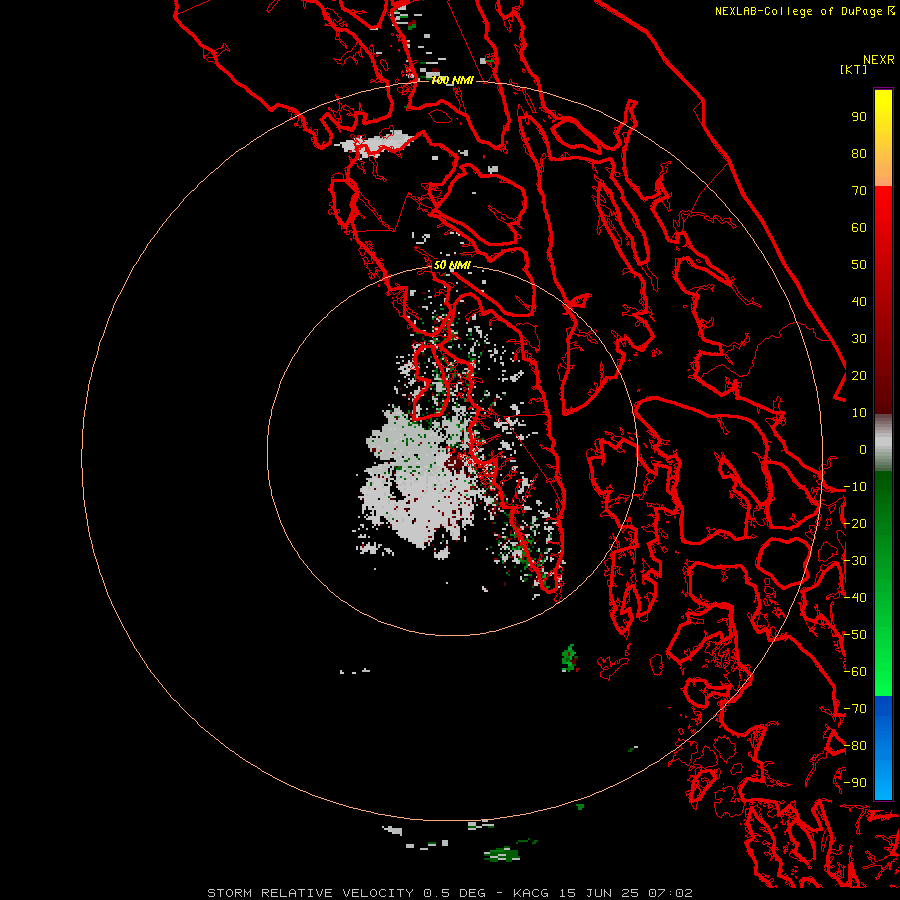900x900 pixels.
Task: Click the -90 value on velocity scale
Action: click(x=855, y=783)
